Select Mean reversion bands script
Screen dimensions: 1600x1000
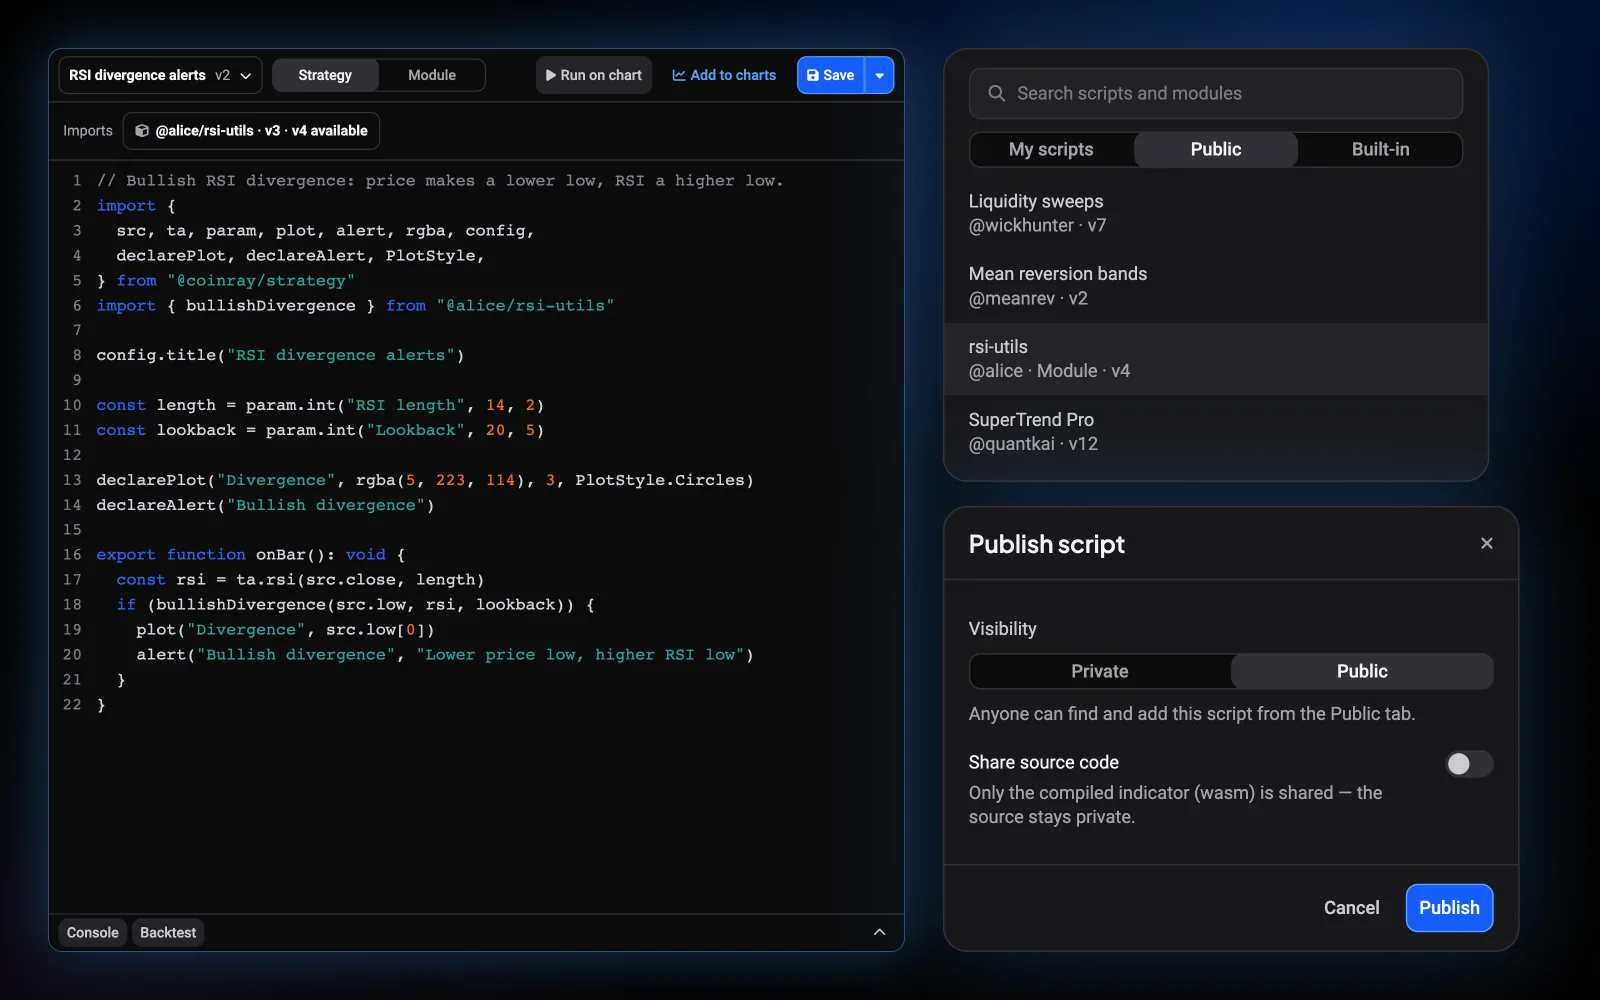(1216, 286)
